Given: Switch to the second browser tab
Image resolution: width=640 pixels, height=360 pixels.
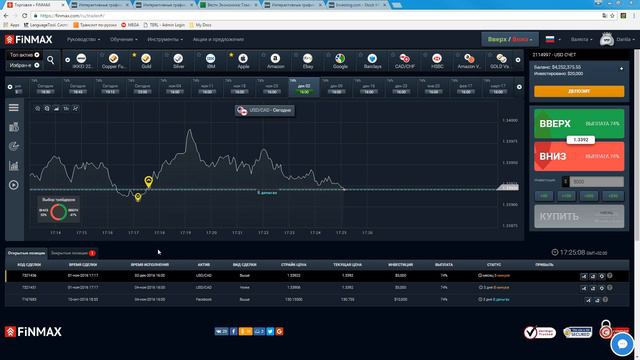Looking at the screenshot, I should pyautogui.click(x=99, y=5).
